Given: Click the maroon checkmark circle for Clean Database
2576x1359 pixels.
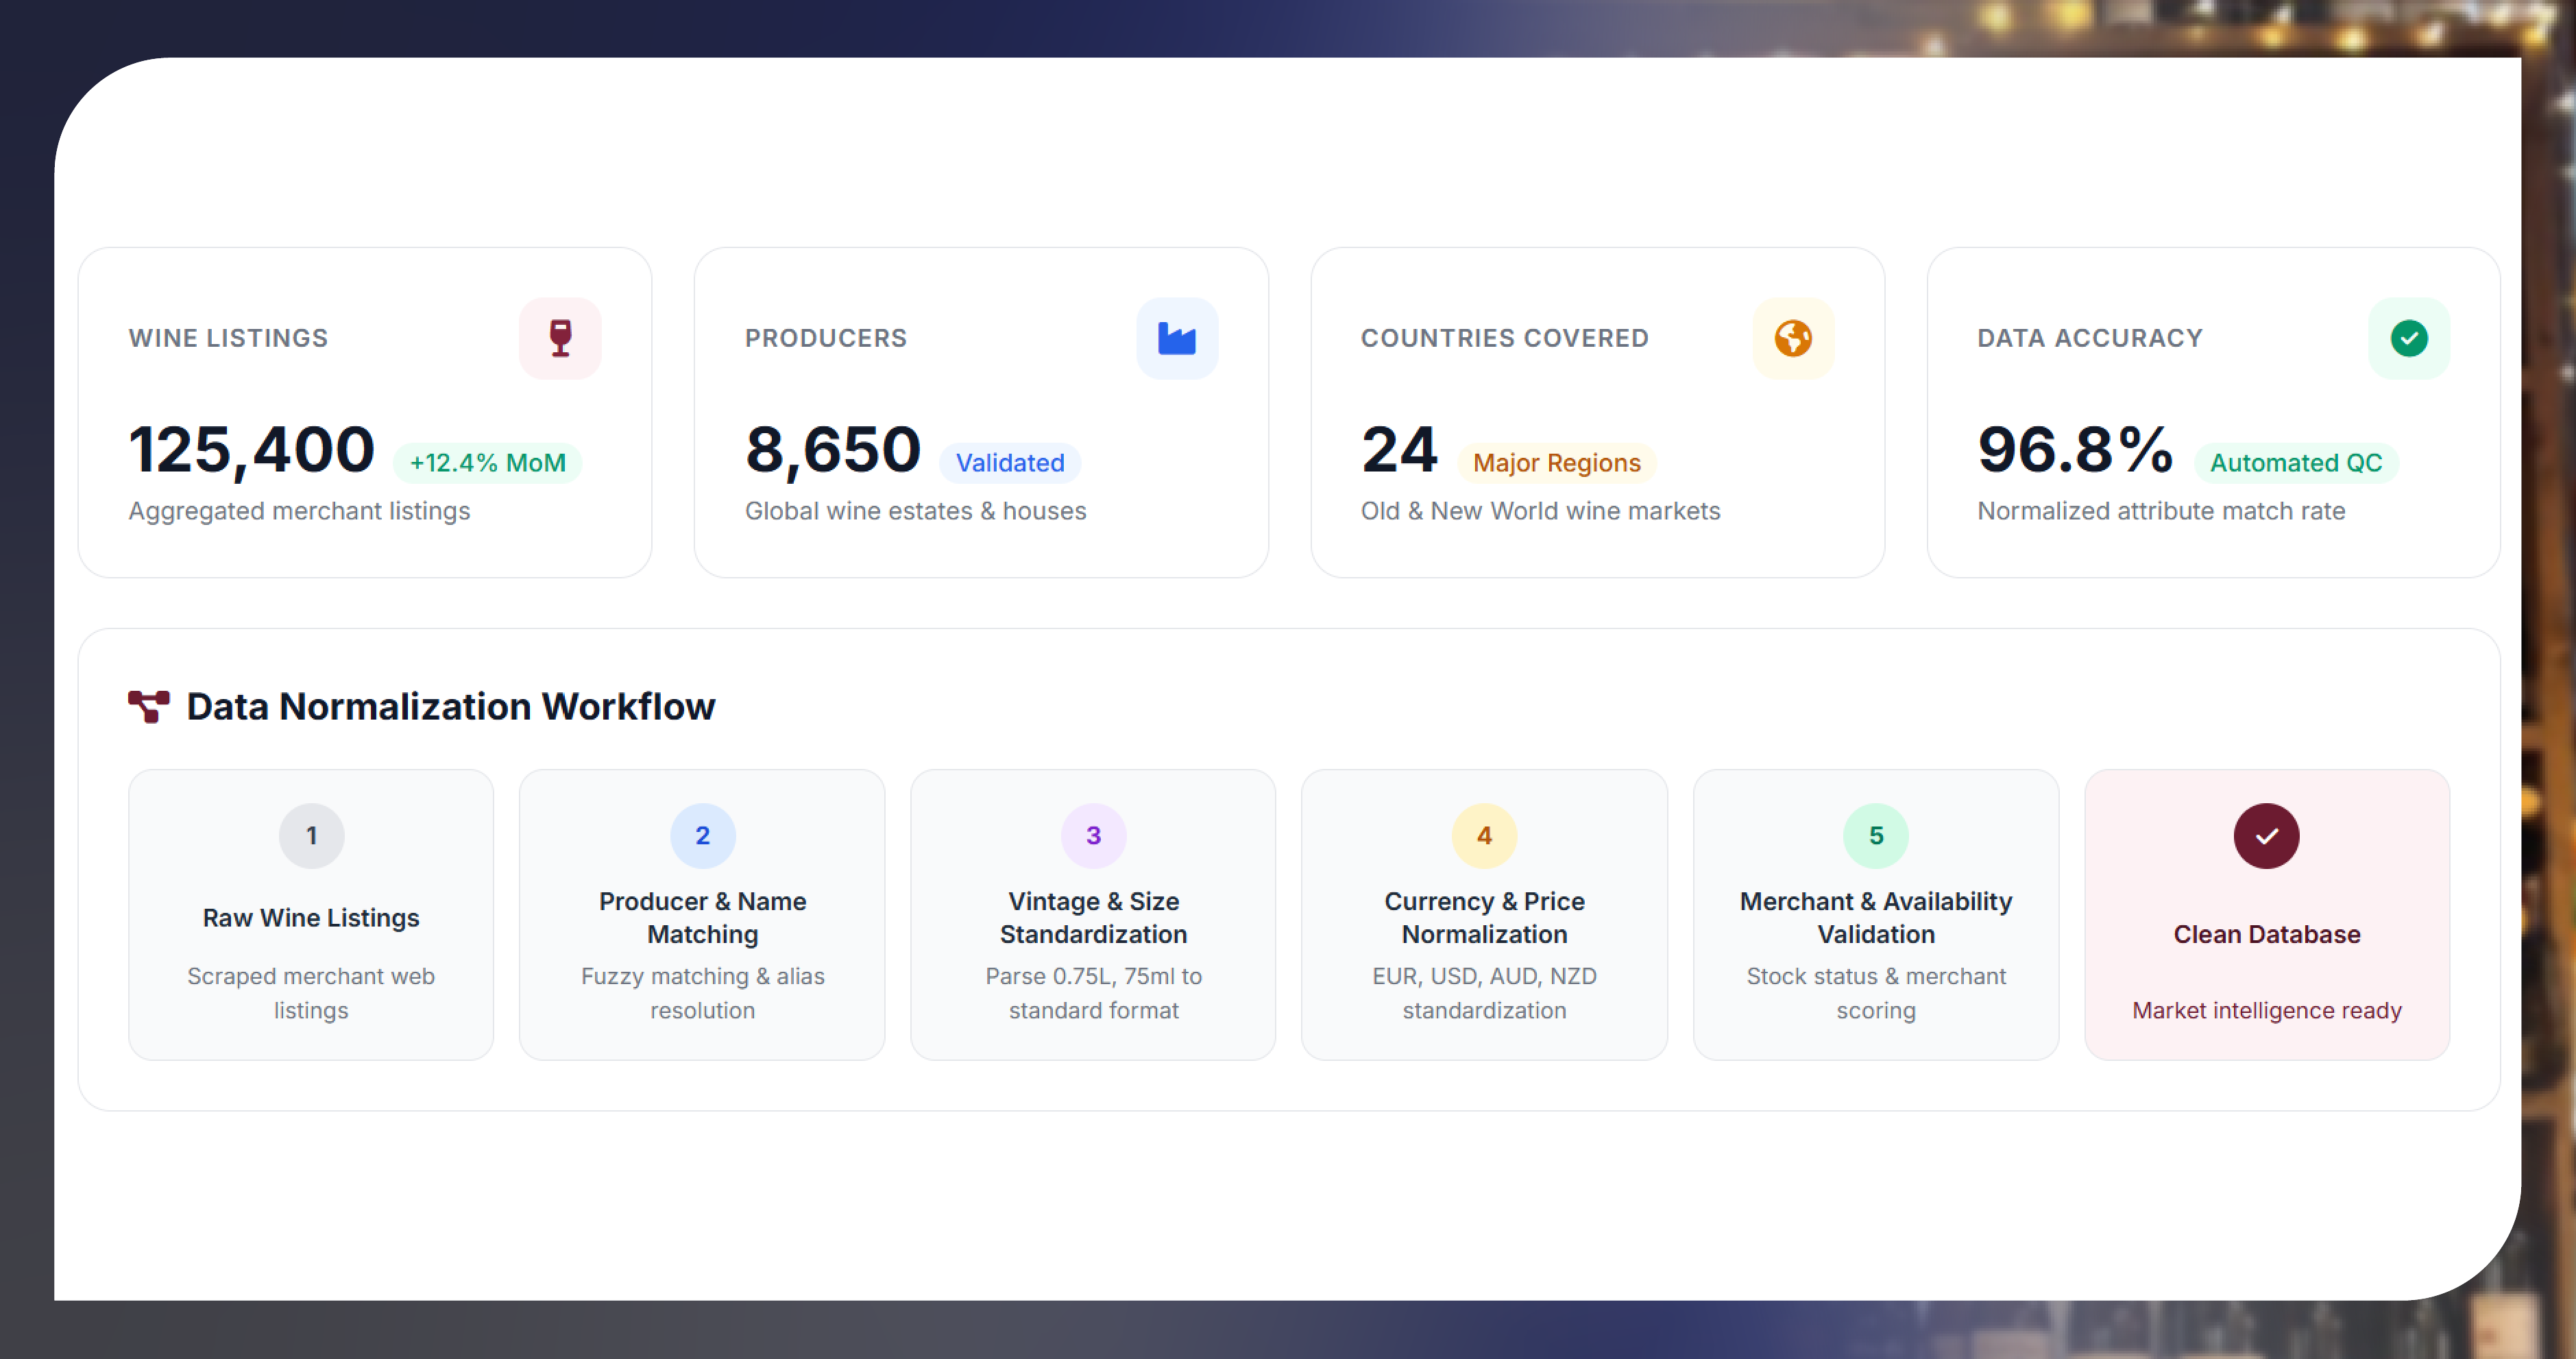Looking at the screenshot, I should tap(2266, 836).
